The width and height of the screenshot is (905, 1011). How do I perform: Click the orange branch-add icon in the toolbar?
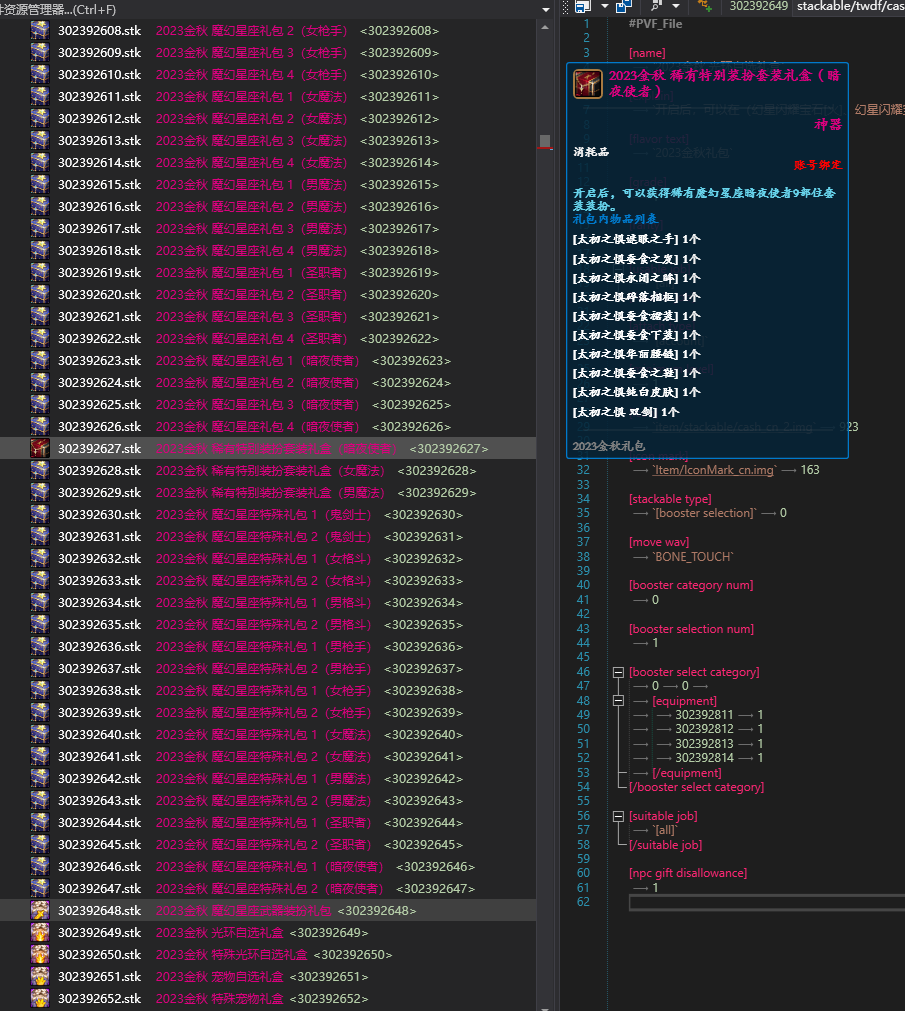[x=705, y=6]
